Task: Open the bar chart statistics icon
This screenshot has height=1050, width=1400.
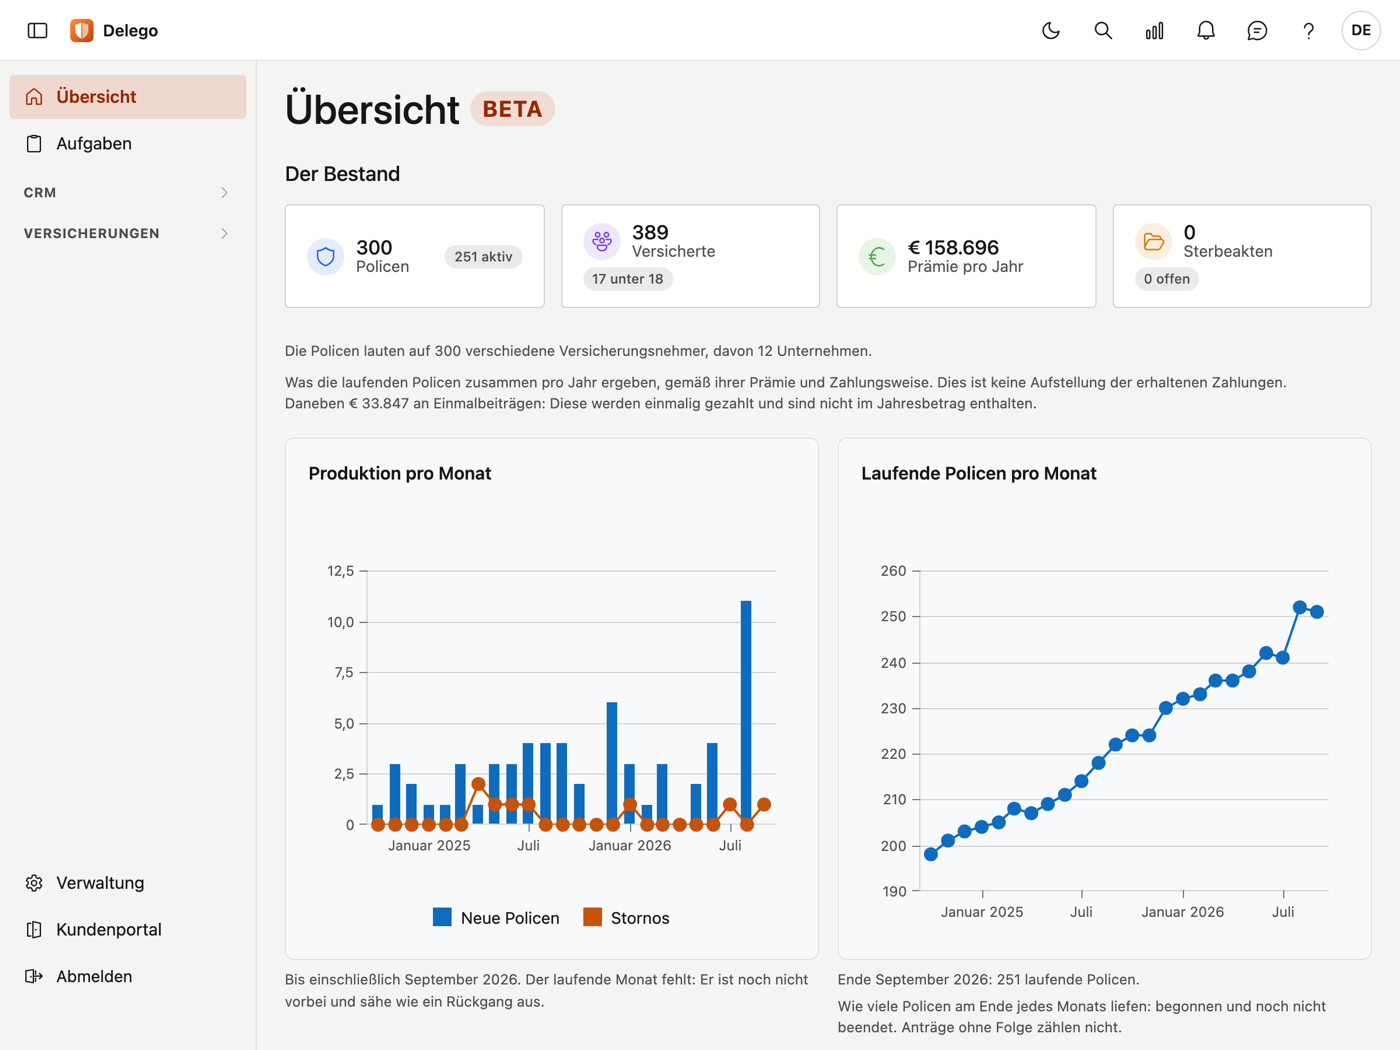Action: (x=1154, y=30)
